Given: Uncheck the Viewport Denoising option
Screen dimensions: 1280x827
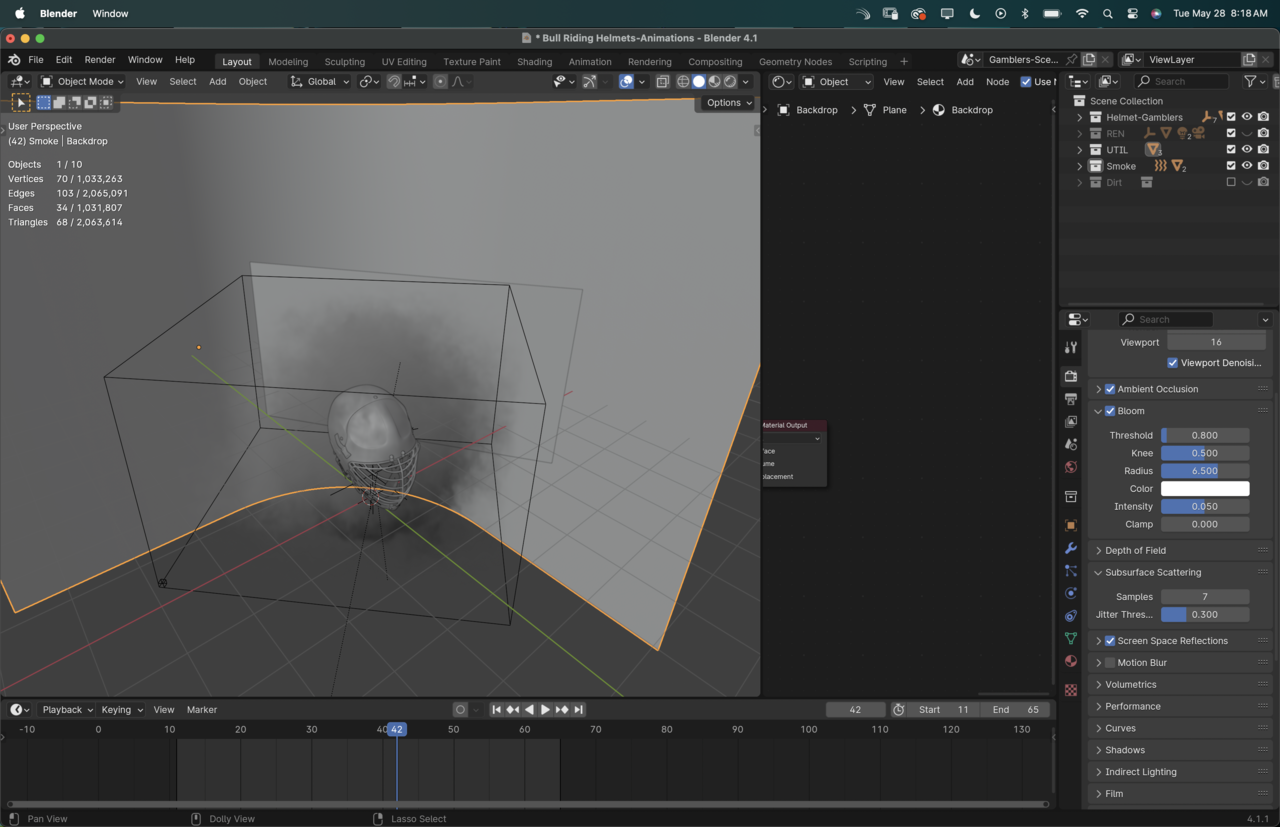Looking at the screenshot, I should click(x=1173, y=363).
